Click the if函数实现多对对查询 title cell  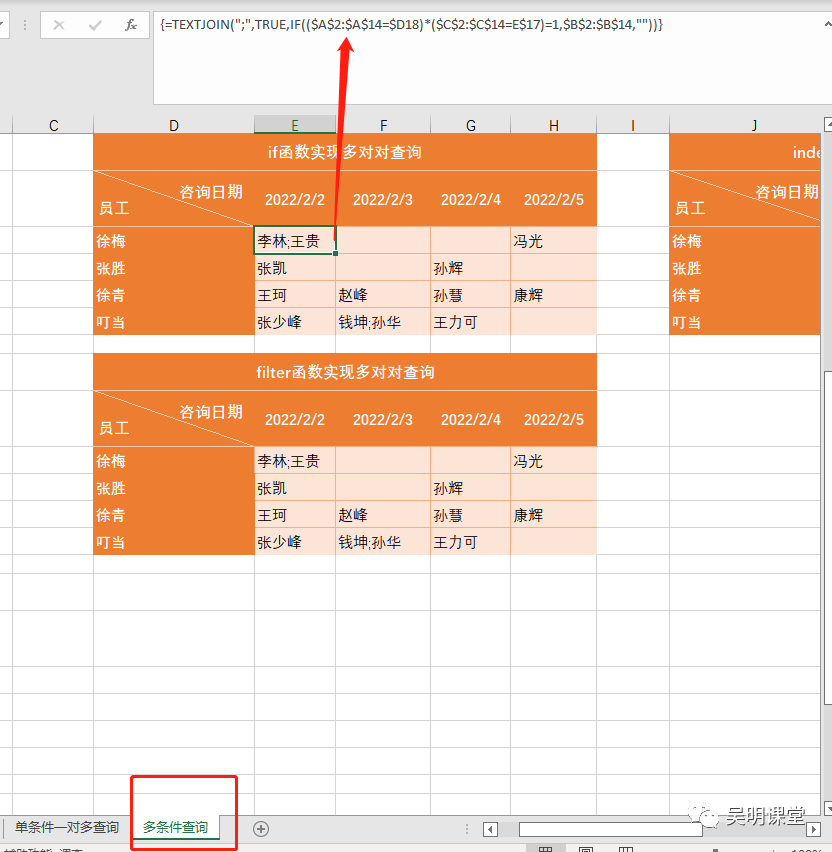coord(345,152)
